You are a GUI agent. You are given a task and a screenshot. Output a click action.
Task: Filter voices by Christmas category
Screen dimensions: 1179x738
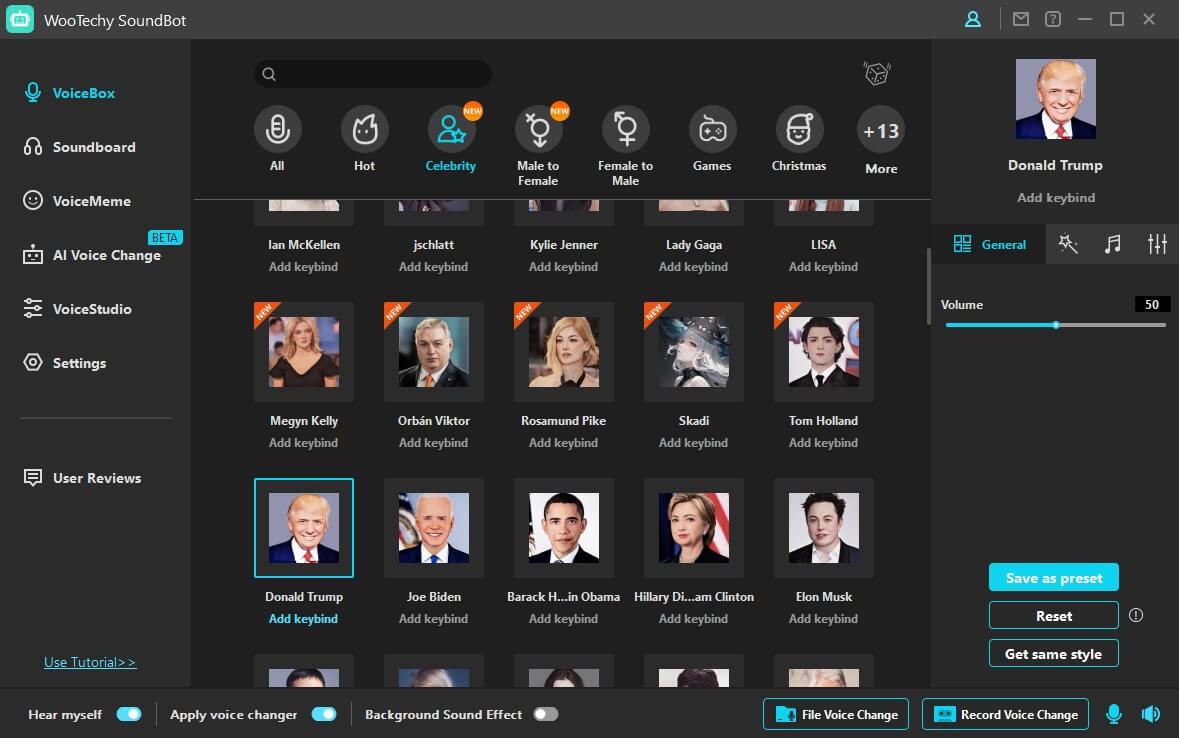pyautogui.click(x=799, y=139)
